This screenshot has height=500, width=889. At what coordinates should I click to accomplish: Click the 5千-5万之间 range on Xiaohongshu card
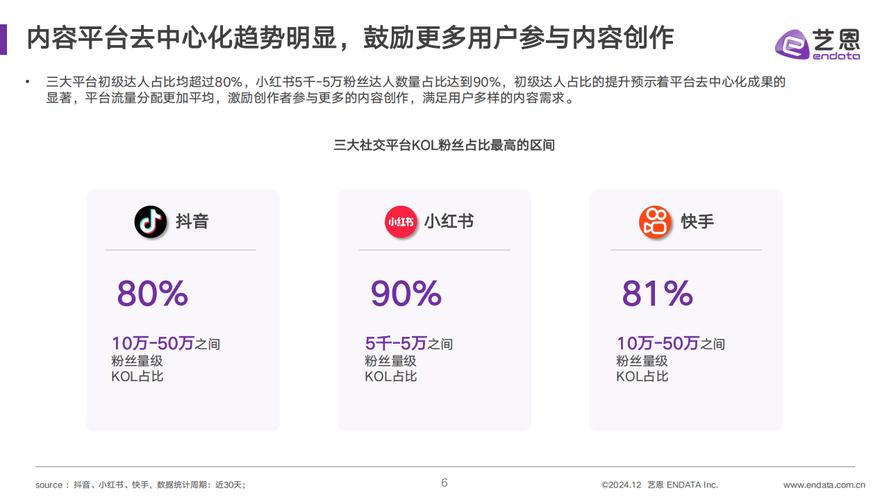(x=408, y=343)
